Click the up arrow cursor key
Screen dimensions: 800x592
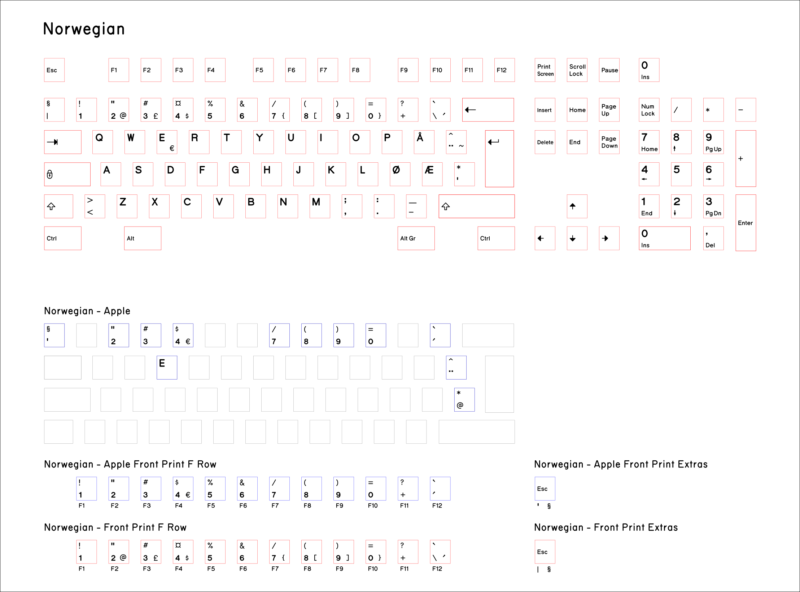click(577, 206)
